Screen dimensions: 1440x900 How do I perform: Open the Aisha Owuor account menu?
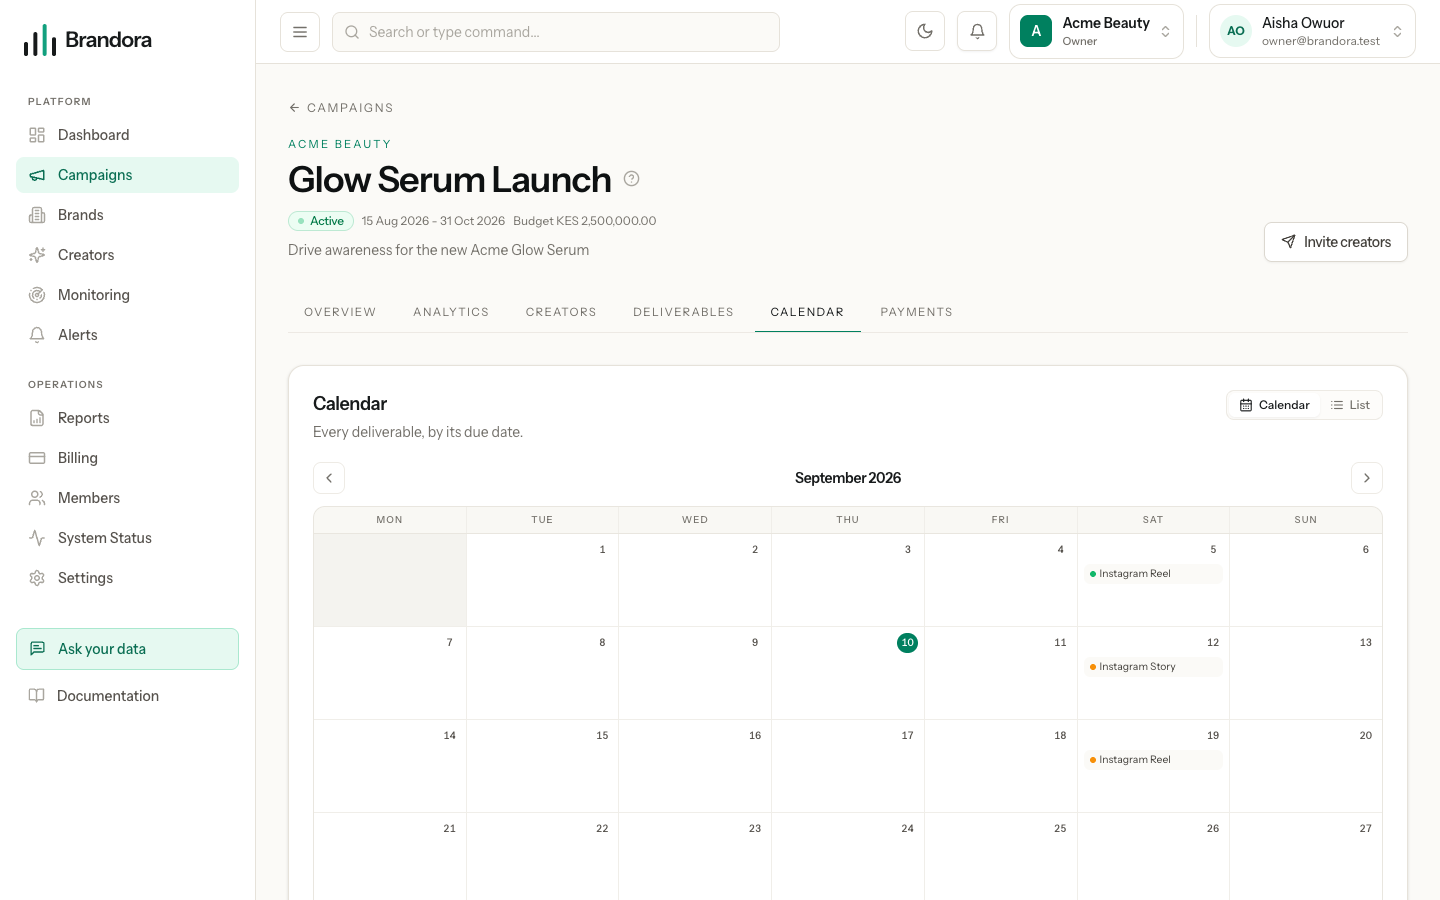[x=1312, y=31]
